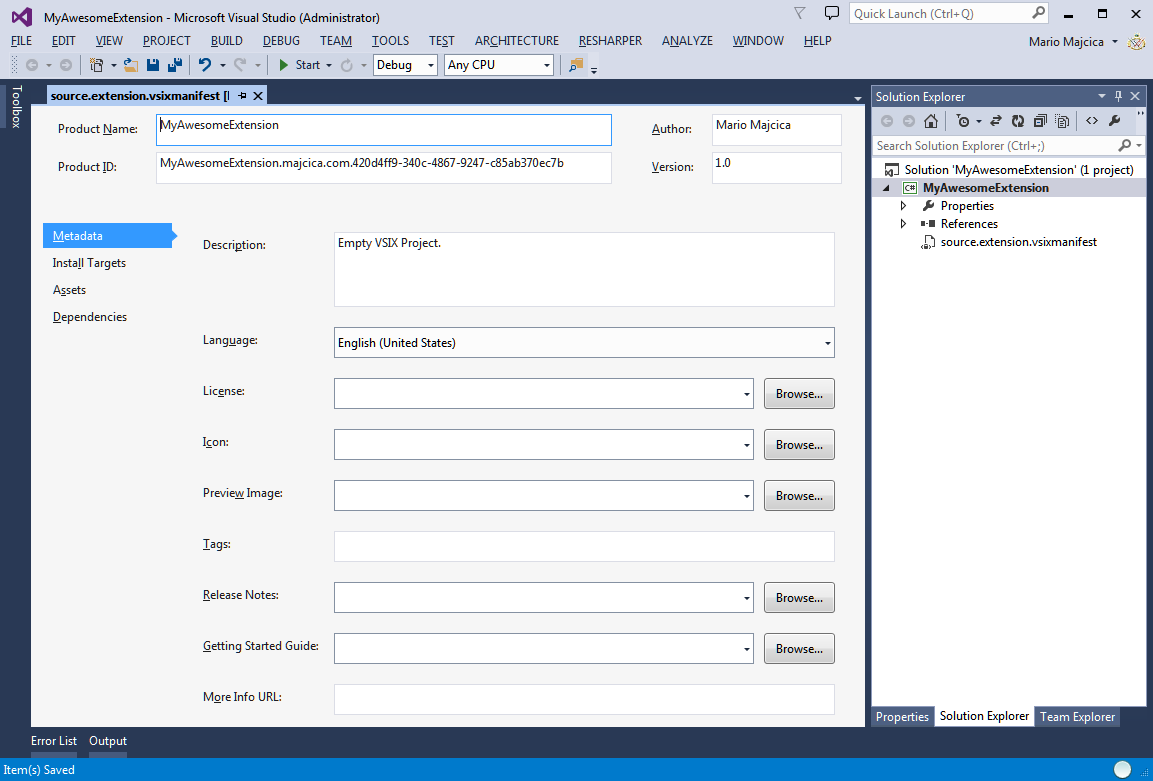This screenshot has width=1153, height=781.
Task: Open the Toolbox side panel
Action: (x=16, y=107)
